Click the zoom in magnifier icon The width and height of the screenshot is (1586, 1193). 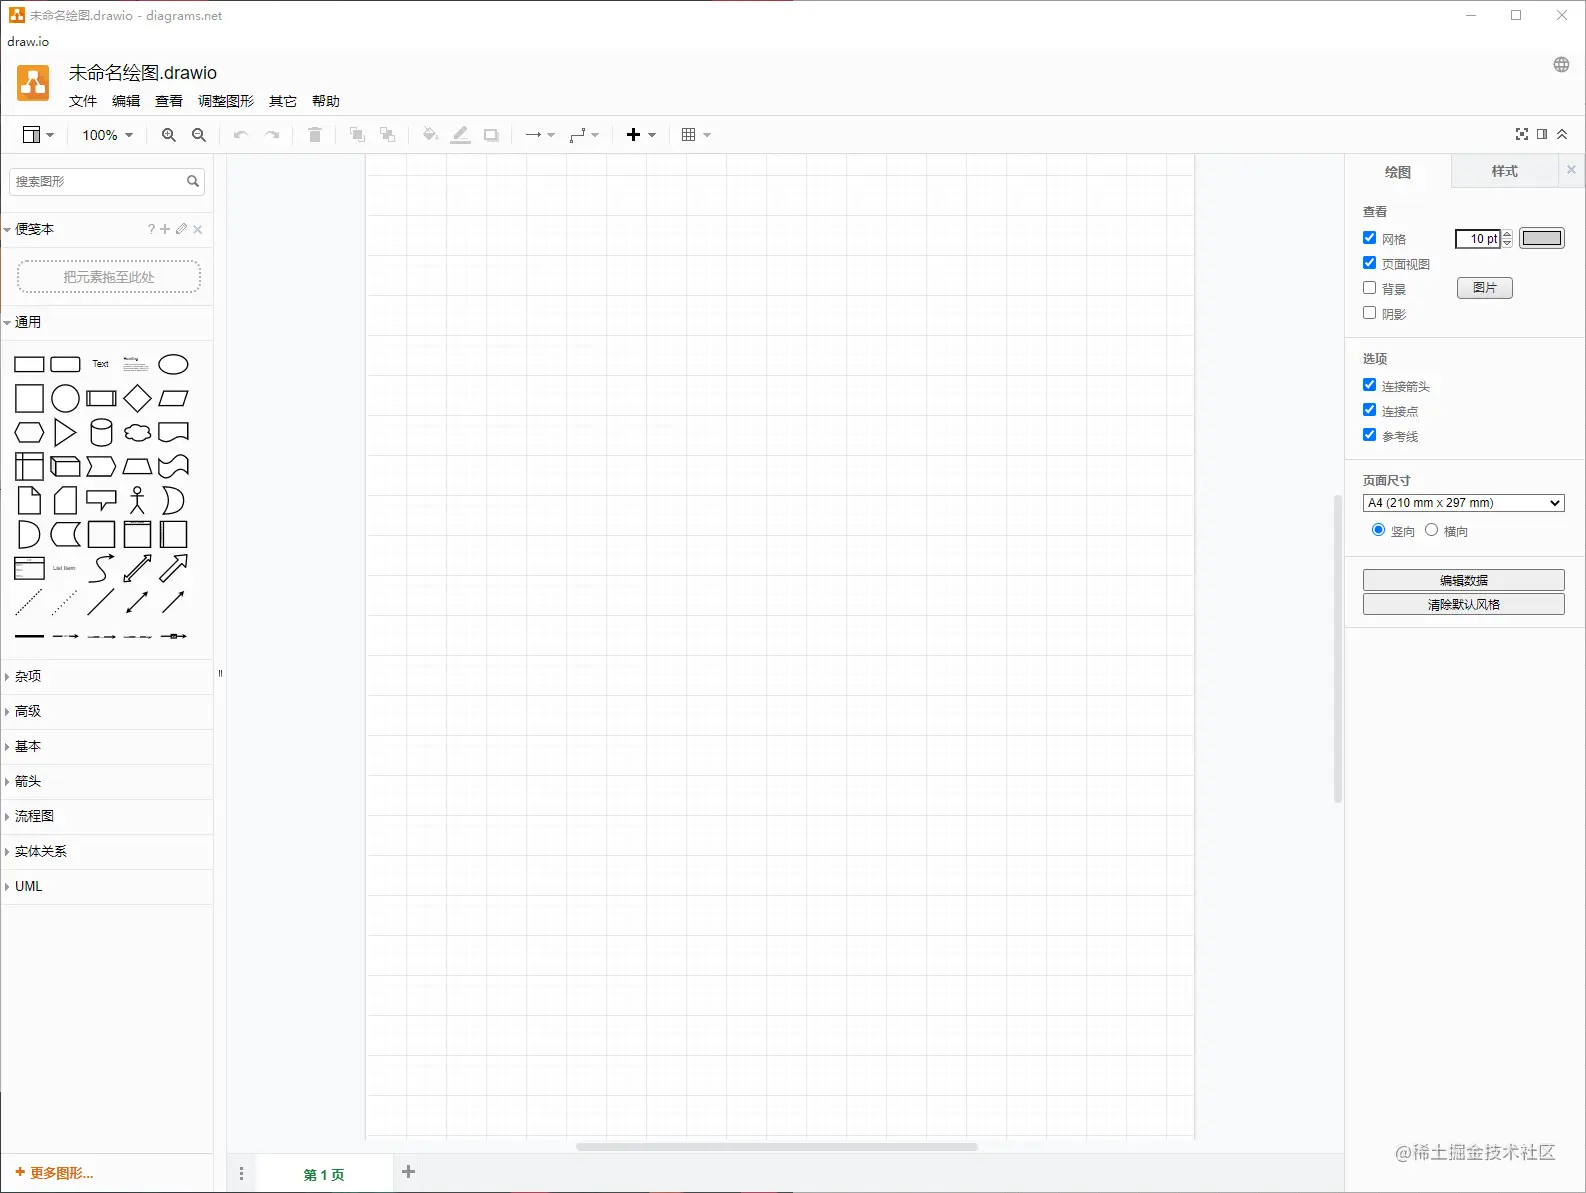(169, 135)
